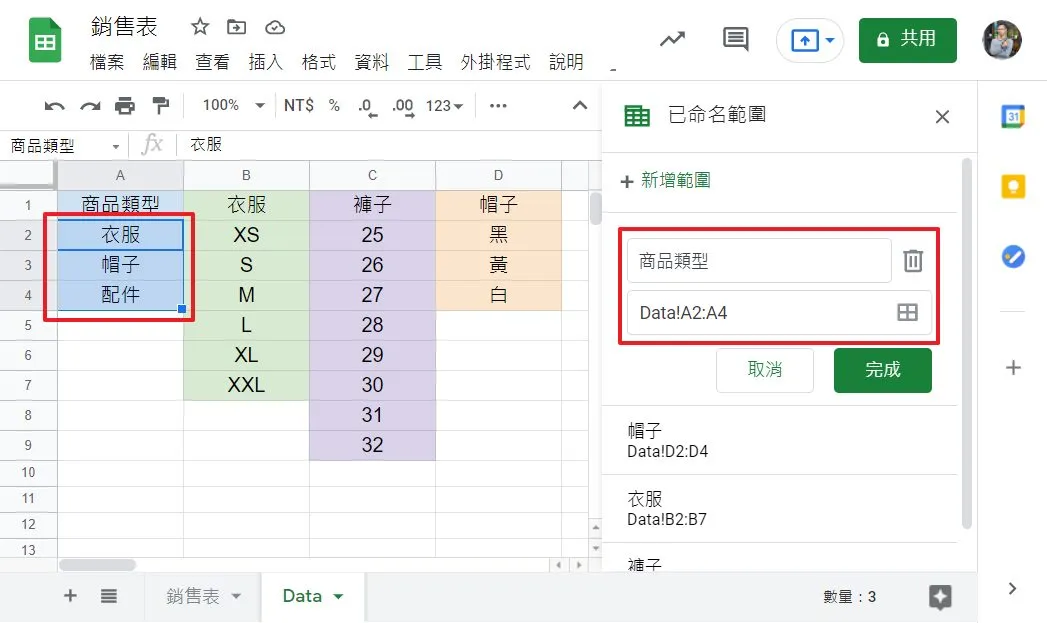Select cell containing 32

click(373, 445)
